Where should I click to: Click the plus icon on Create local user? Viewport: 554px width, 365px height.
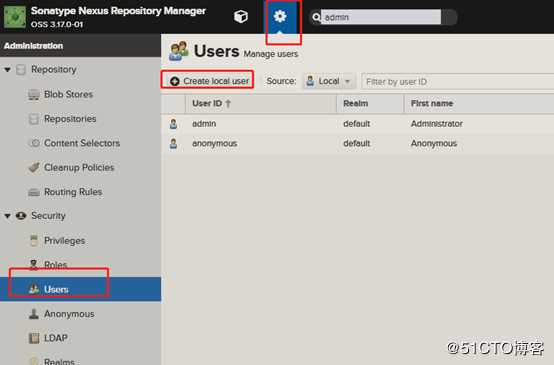[175, 81]
